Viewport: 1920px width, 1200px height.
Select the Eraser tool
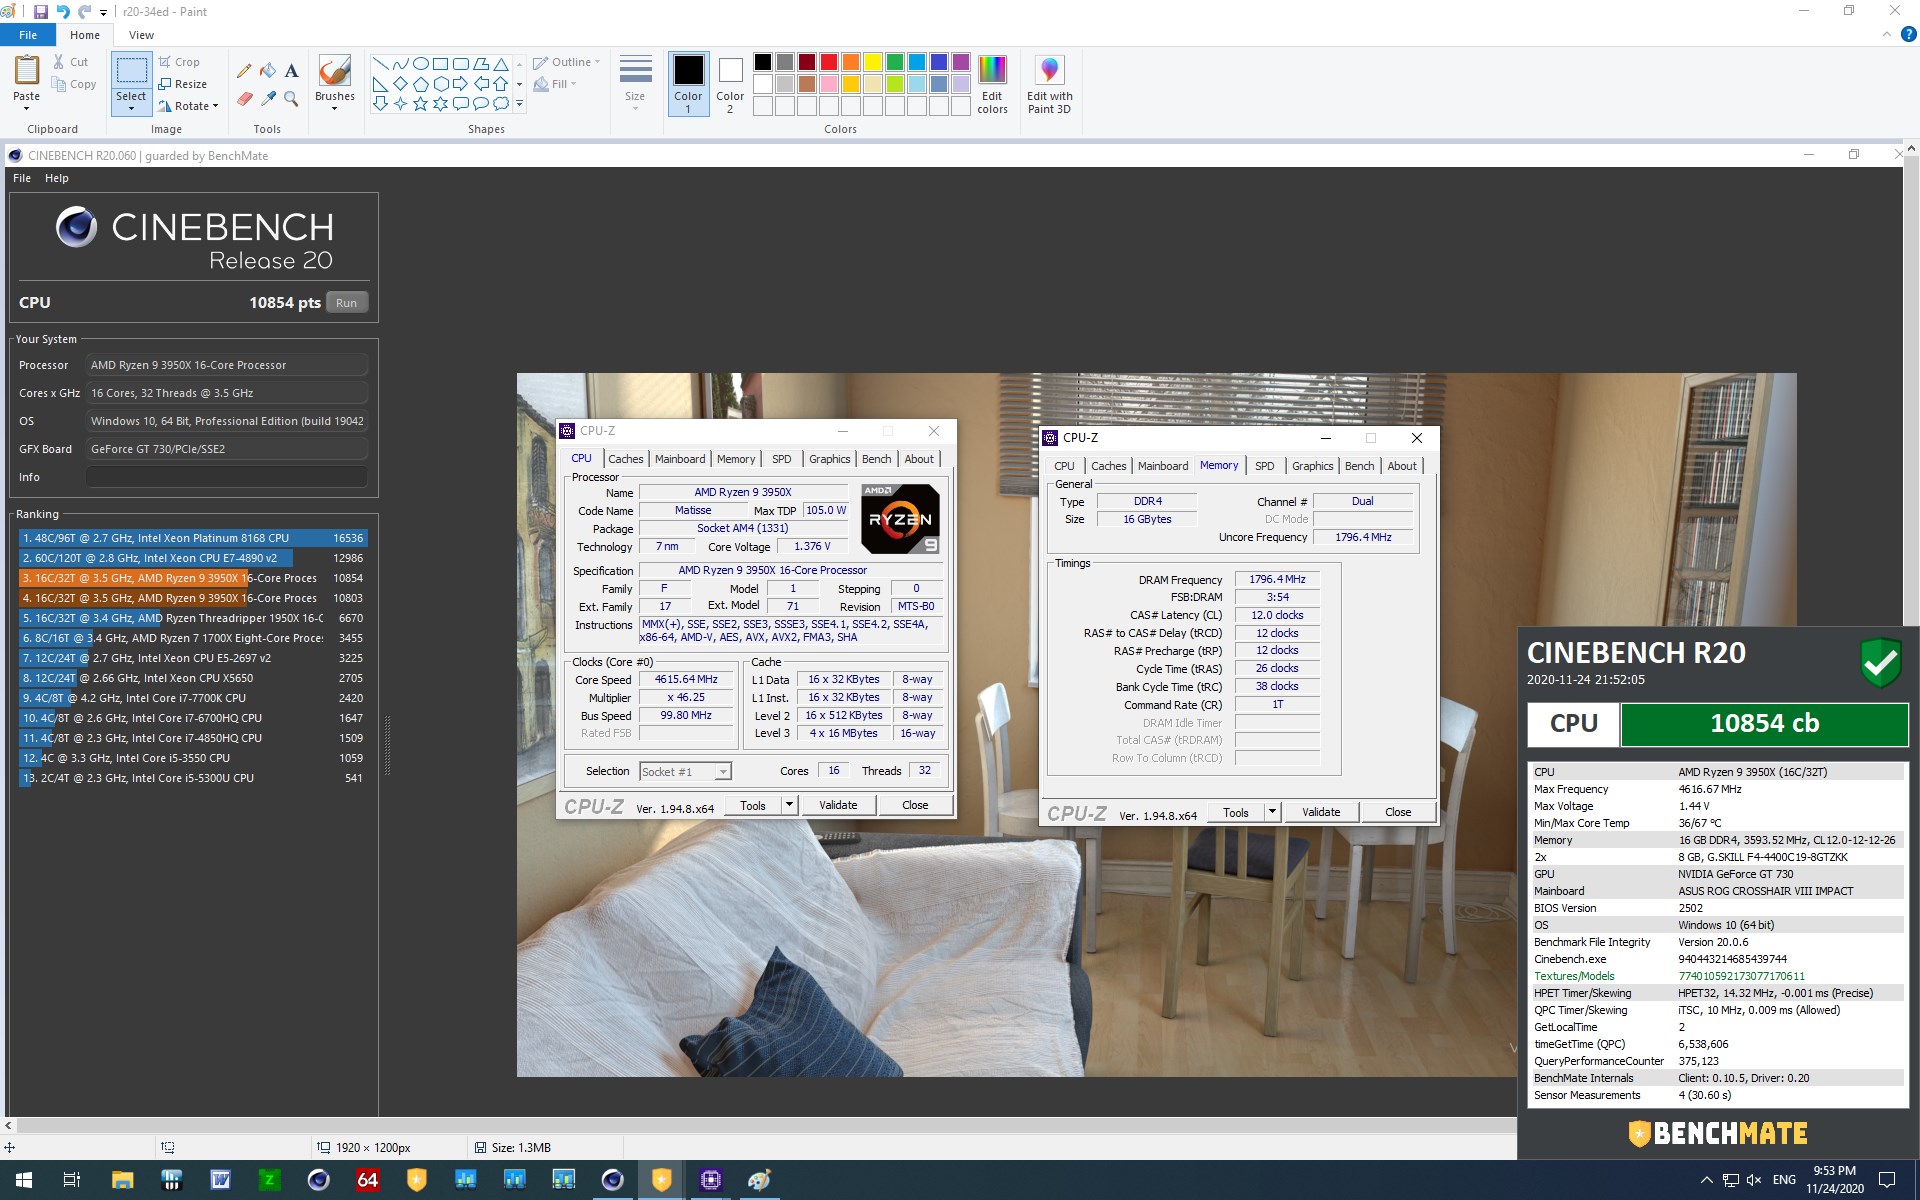(x=244, y=98)
